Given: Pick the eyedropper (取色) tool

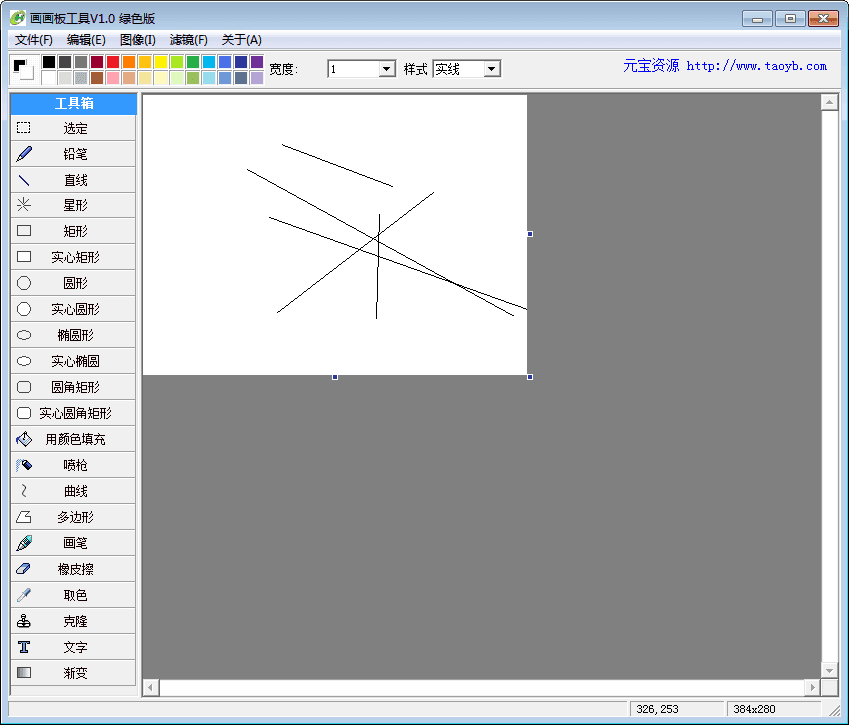Looking at the screenshot, I should pyautogui.click(x=73, y=595).
